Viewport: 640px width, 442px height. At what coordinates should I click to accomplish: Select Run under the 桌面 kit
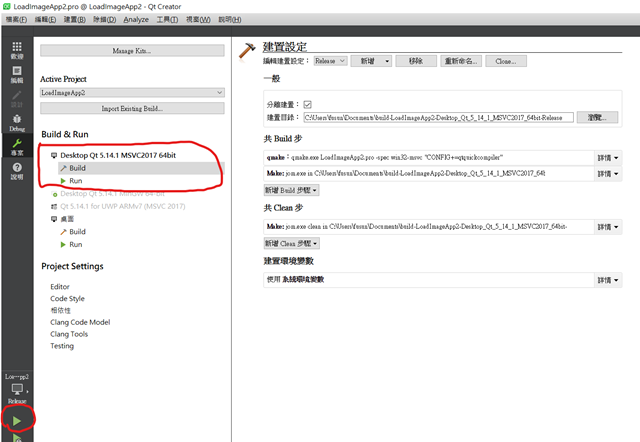click(76, 244)
